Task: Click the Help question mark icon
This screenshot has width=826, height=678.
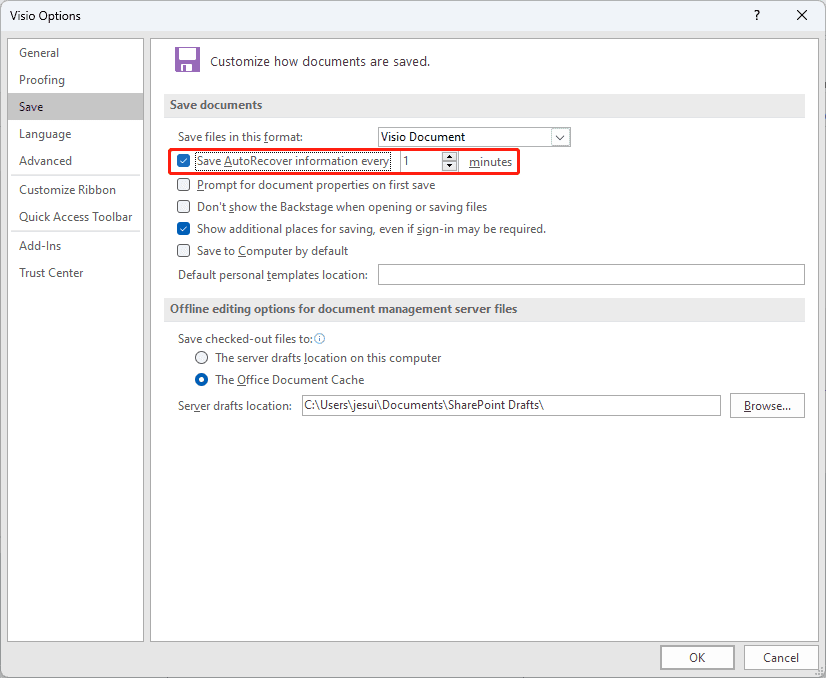Action: tap(756, 15)
